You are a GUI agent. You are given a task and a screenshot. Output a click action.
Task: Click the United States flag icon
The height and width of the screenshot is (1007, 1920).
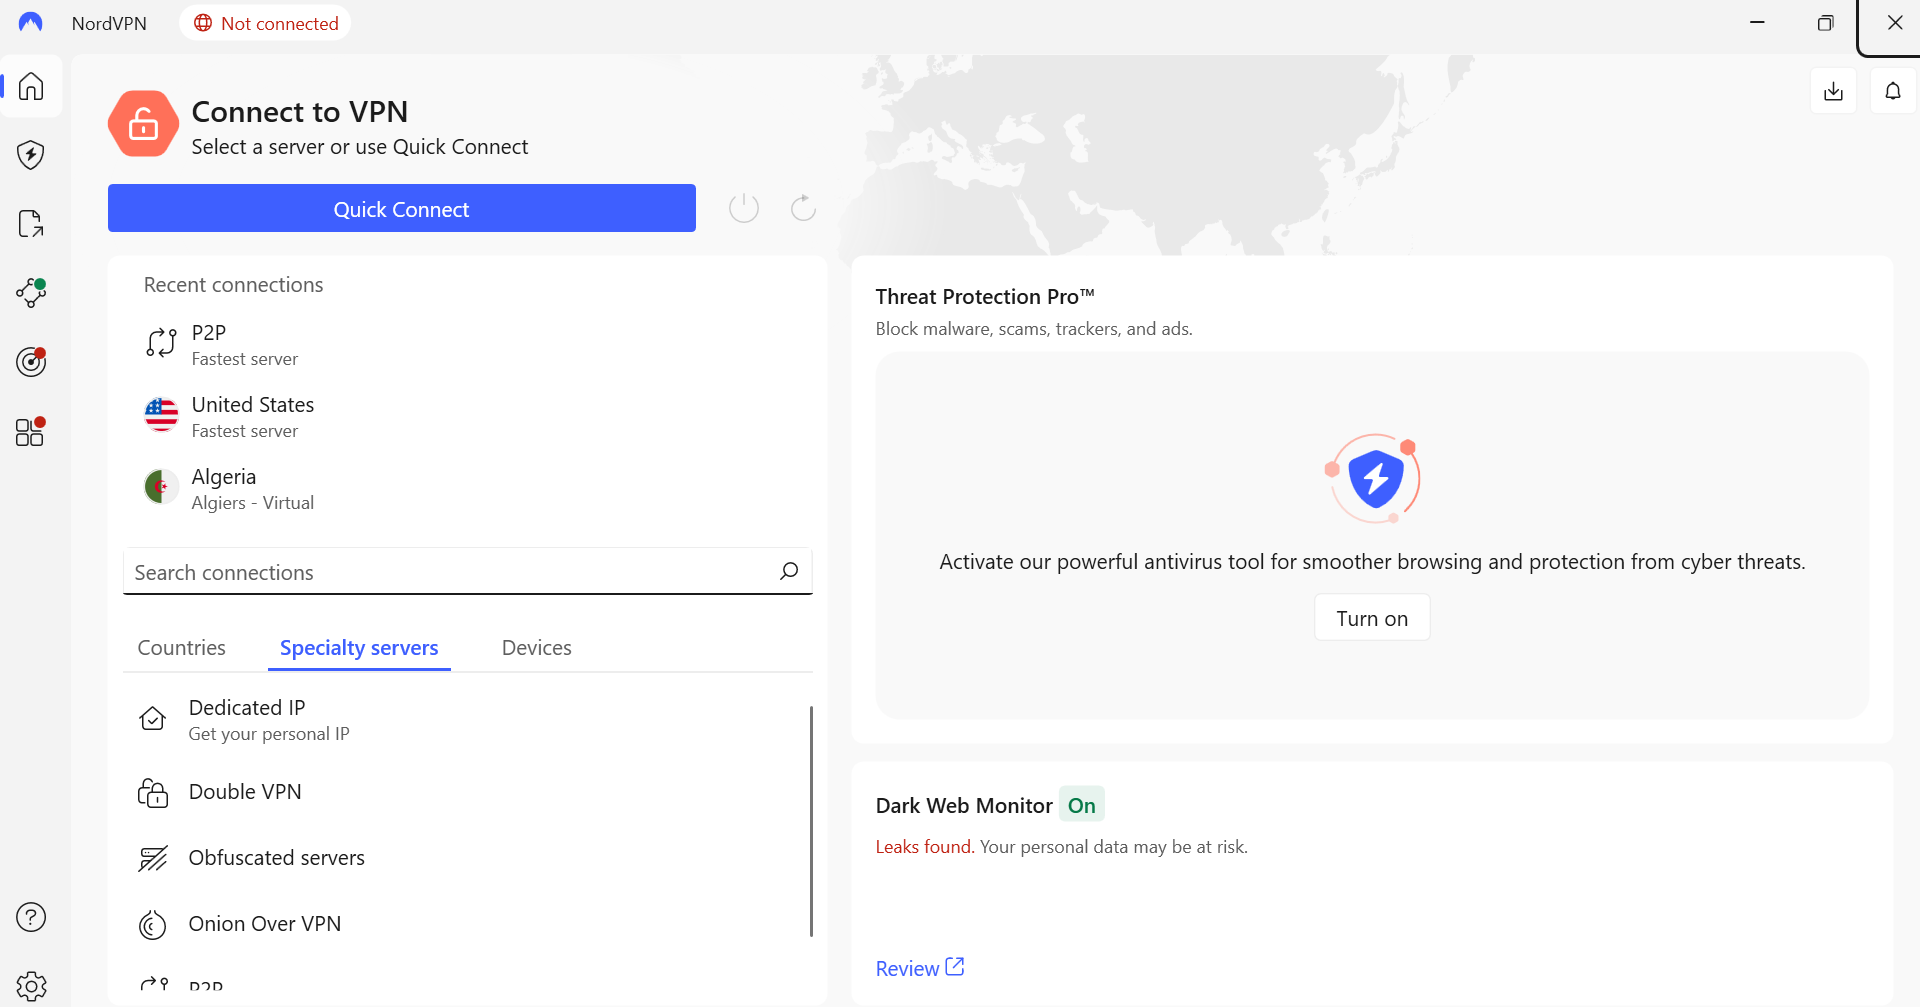161,415
